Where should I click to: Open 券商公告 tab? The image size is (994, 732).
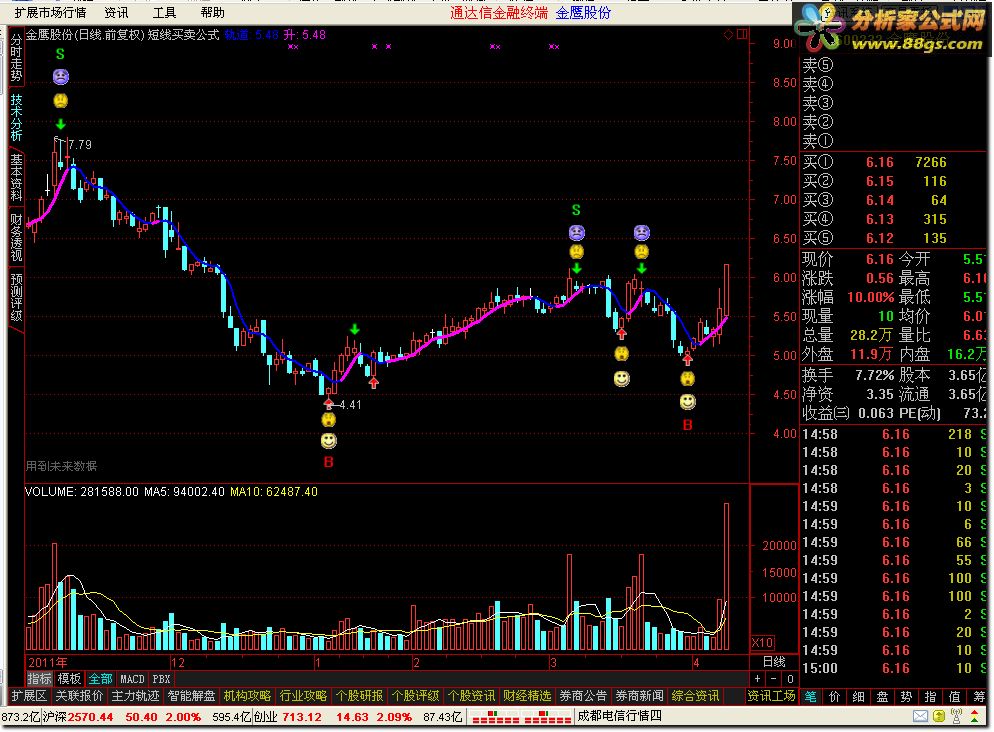pos(583,696)
